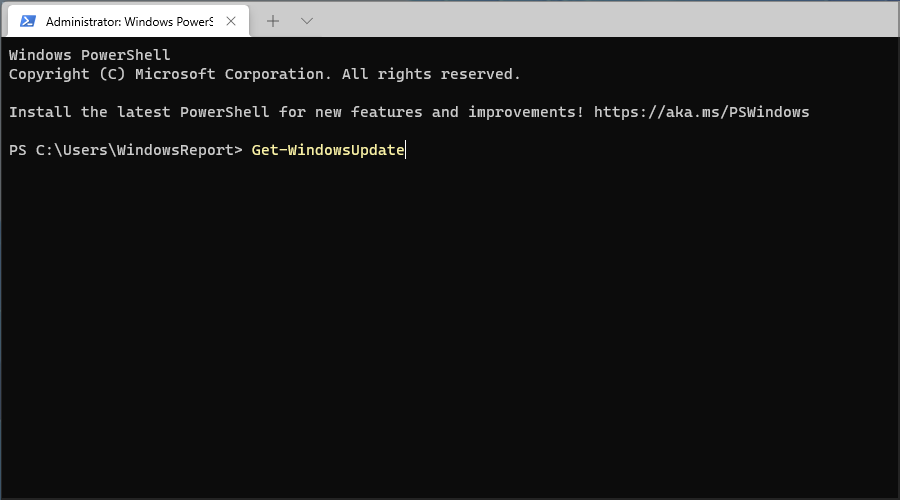Click the PowerShell icon in the tab
Image resolution: width=900 pixels, height=500 pixels.
click(x=28, y=21)
